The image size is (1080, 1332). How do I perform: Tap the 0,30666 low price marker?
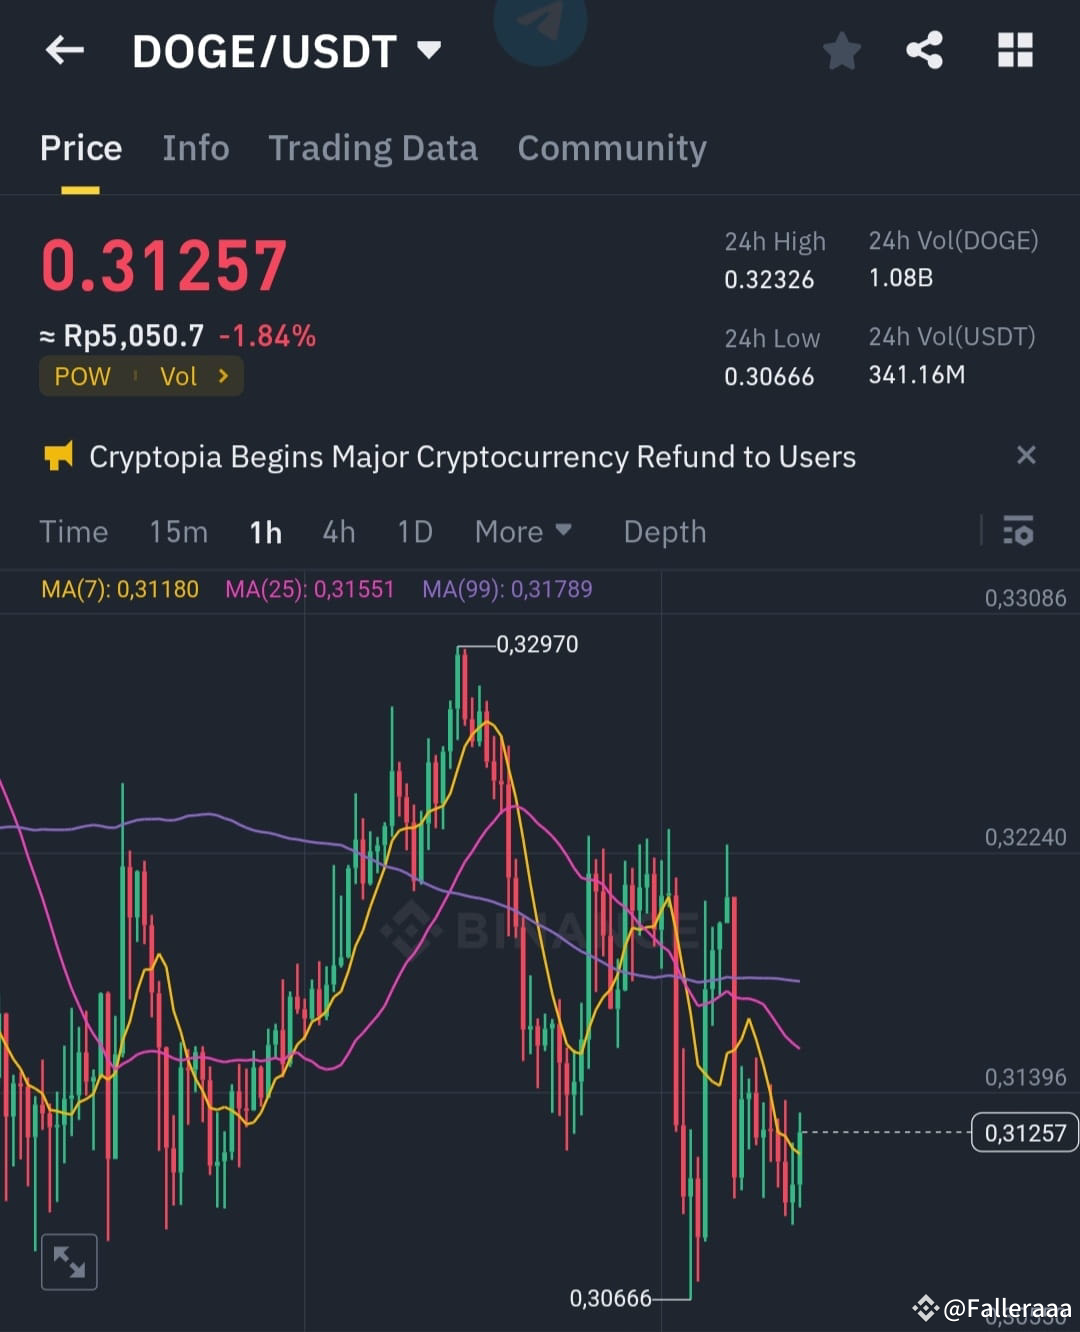tap(610, 1298)
